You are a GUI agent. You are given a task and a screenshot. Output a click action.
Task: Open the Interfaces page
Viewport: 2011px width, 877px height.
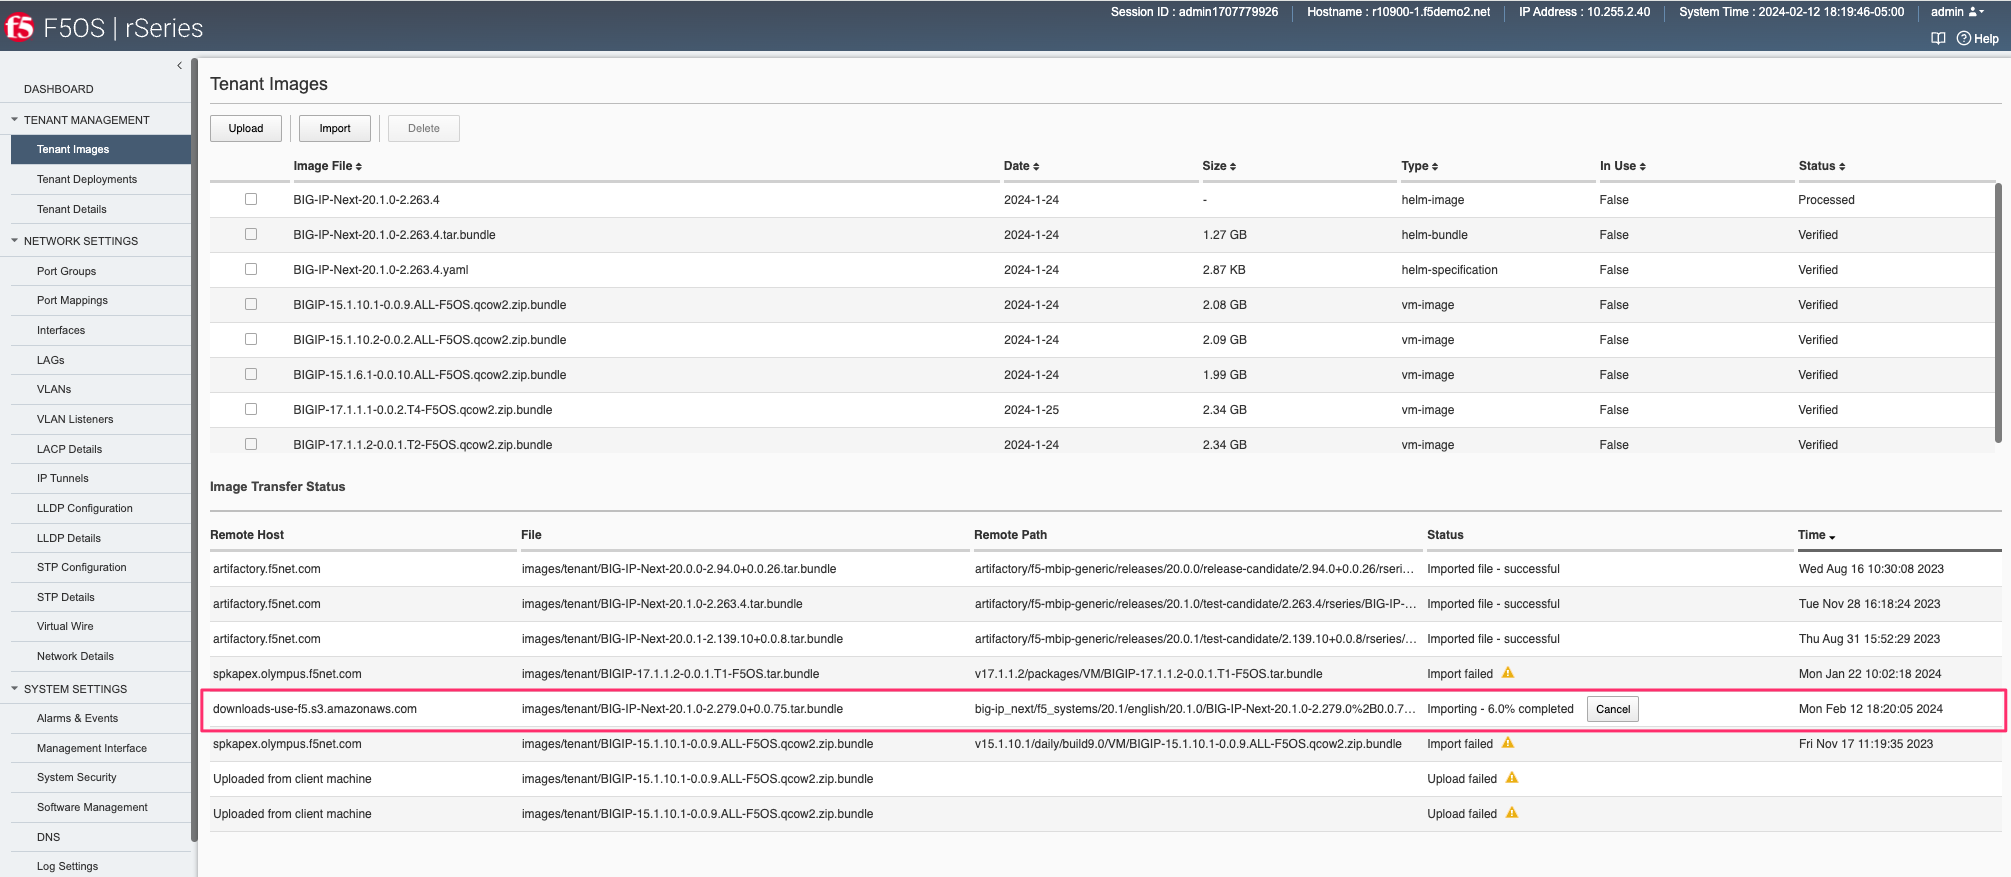(61, 330)
